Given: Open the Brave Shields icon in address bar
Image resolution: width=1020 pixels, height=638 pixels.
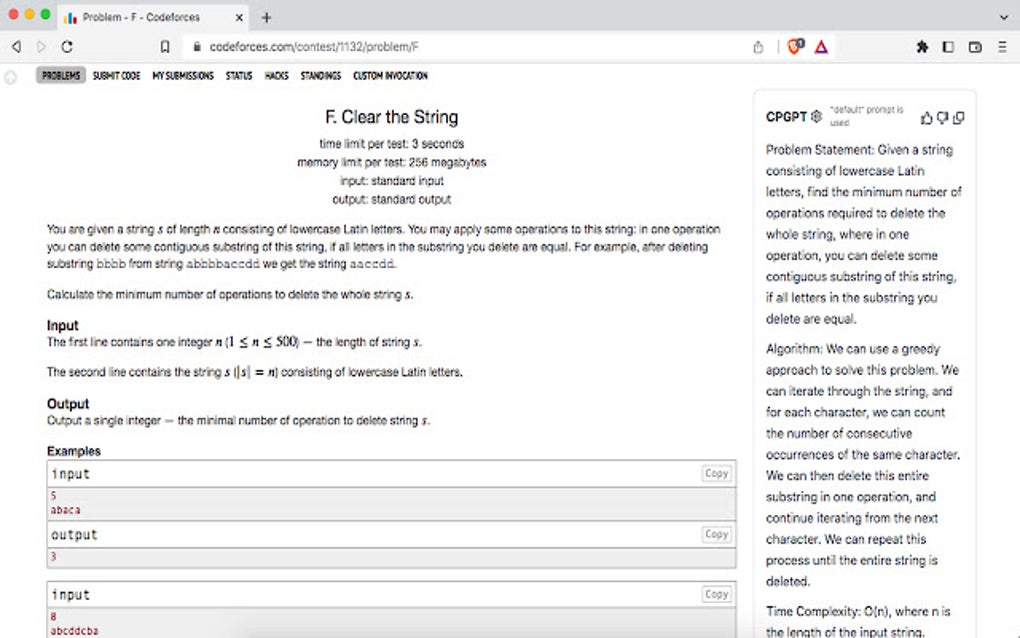Looking at the screenshot, I should (795, 46).
